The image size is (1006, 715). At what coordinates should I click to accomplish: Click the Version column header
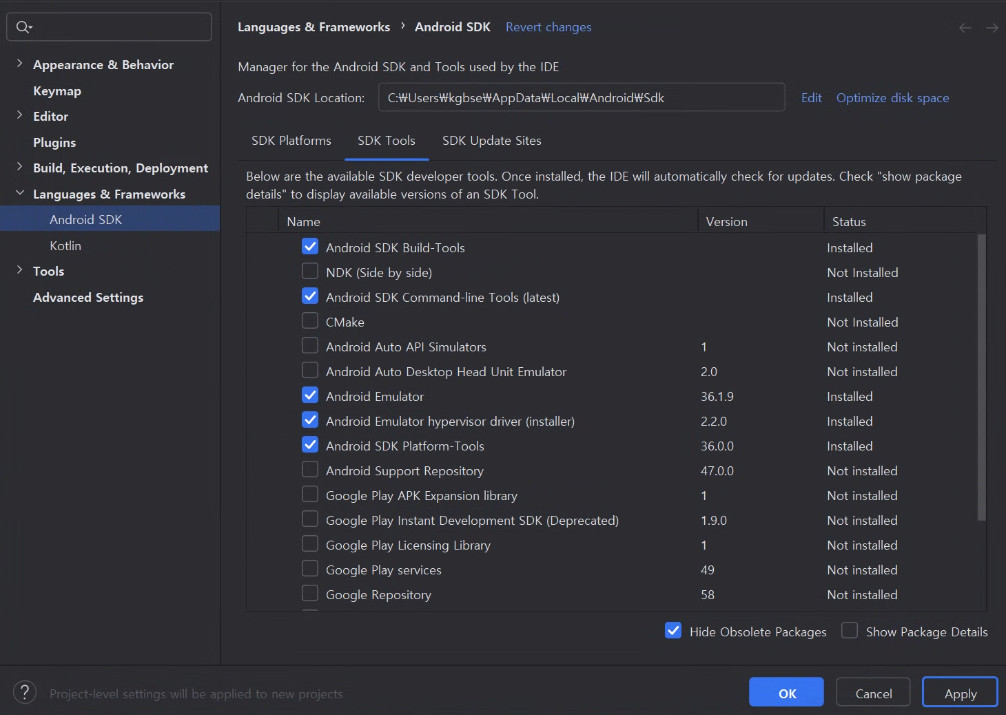coord(726,221)
